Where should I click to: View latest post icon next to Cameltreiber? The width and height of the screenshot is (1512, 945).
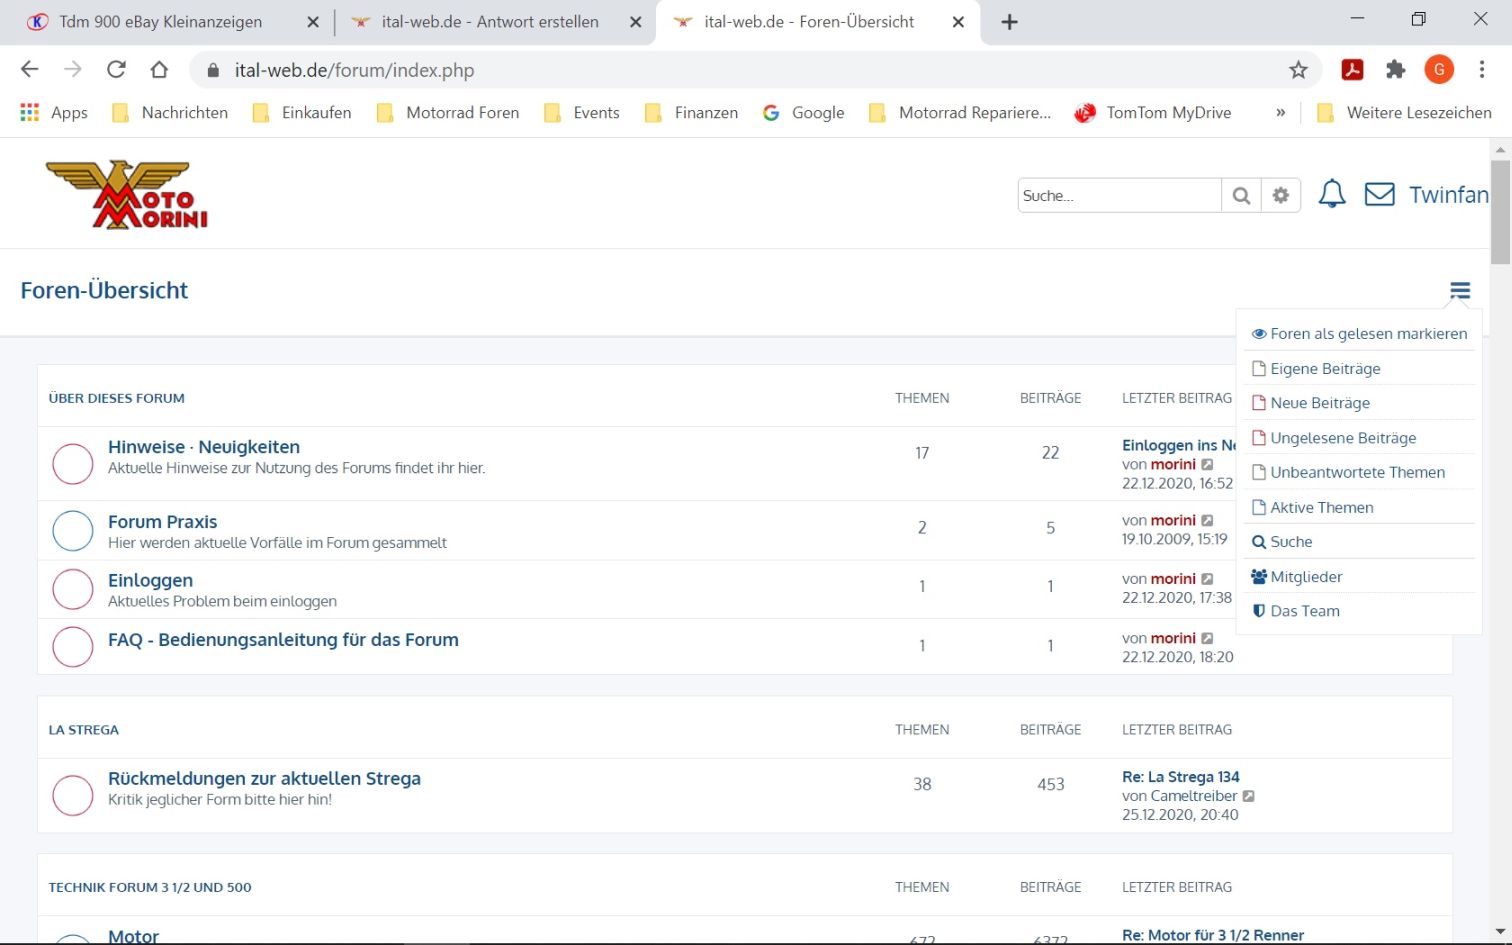coord(1248,796)
